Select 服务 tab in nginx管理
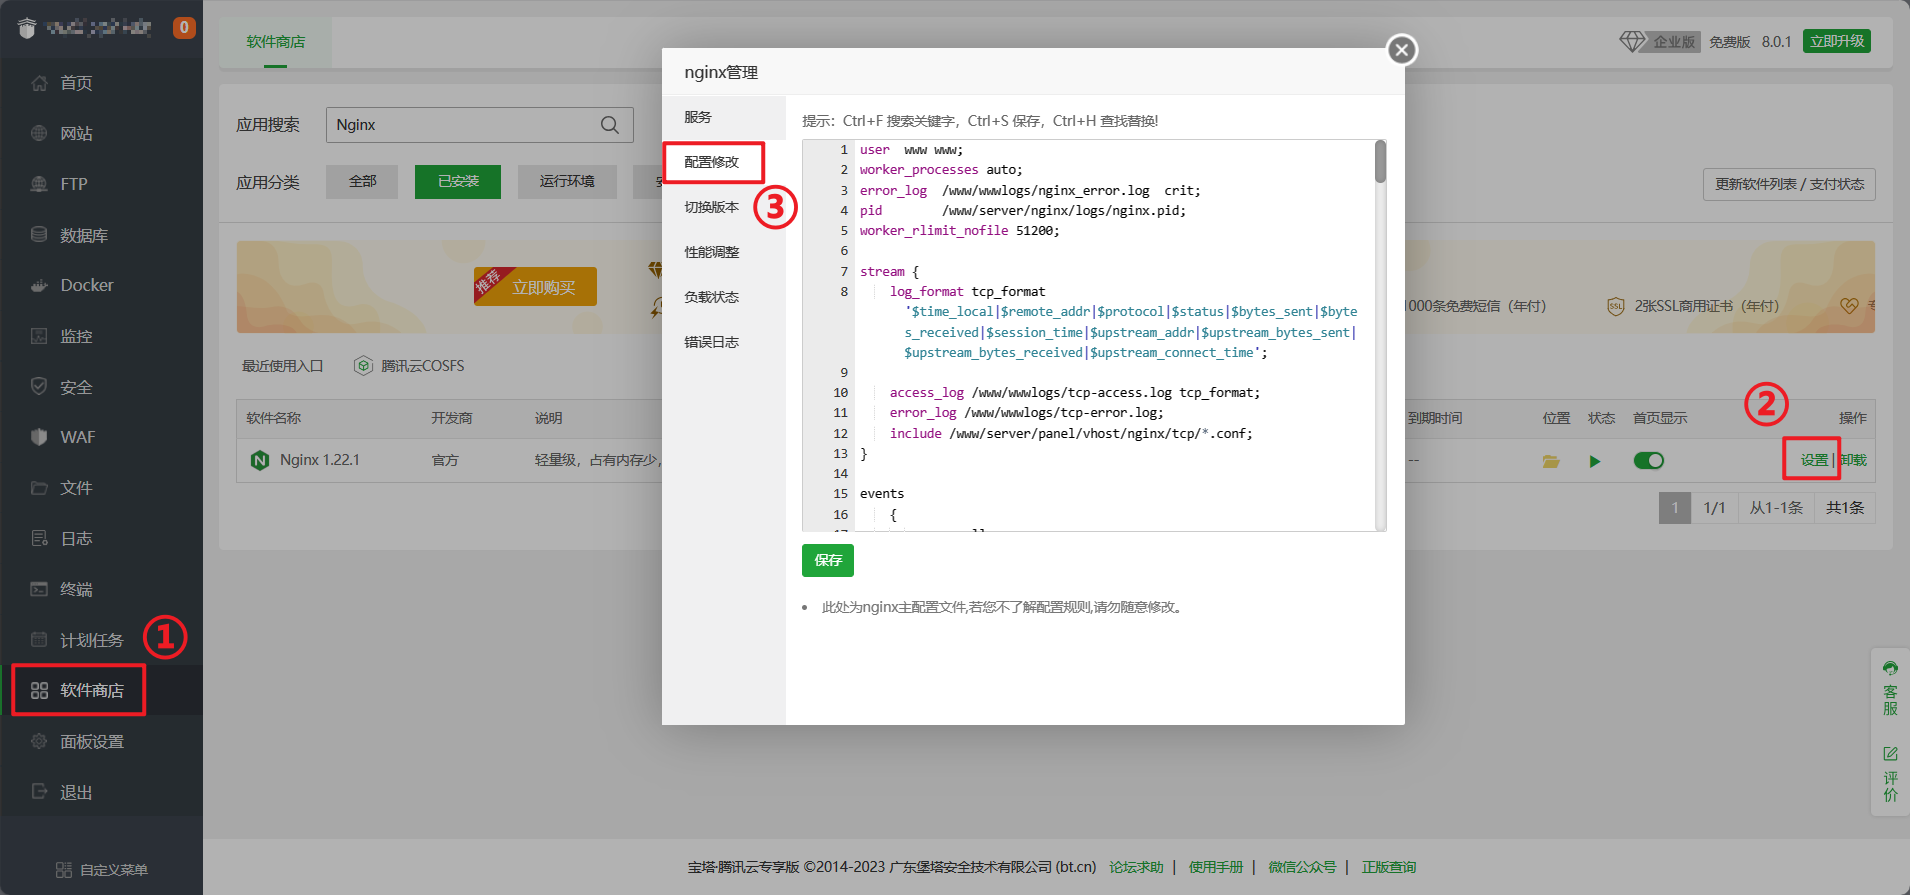Viewport: 1910px width, 895px height. click(x=724, y=117)
